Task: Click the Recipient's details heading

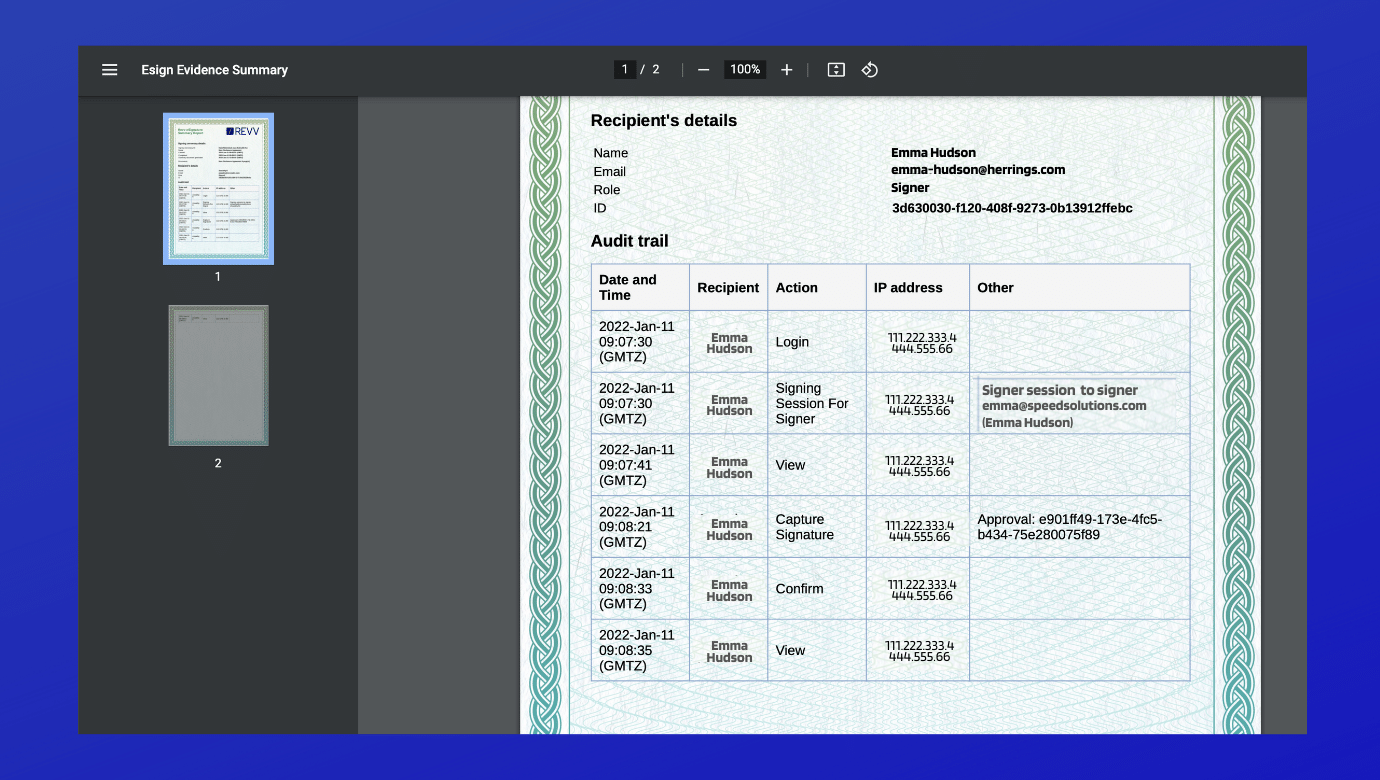Action: point(663,121)
